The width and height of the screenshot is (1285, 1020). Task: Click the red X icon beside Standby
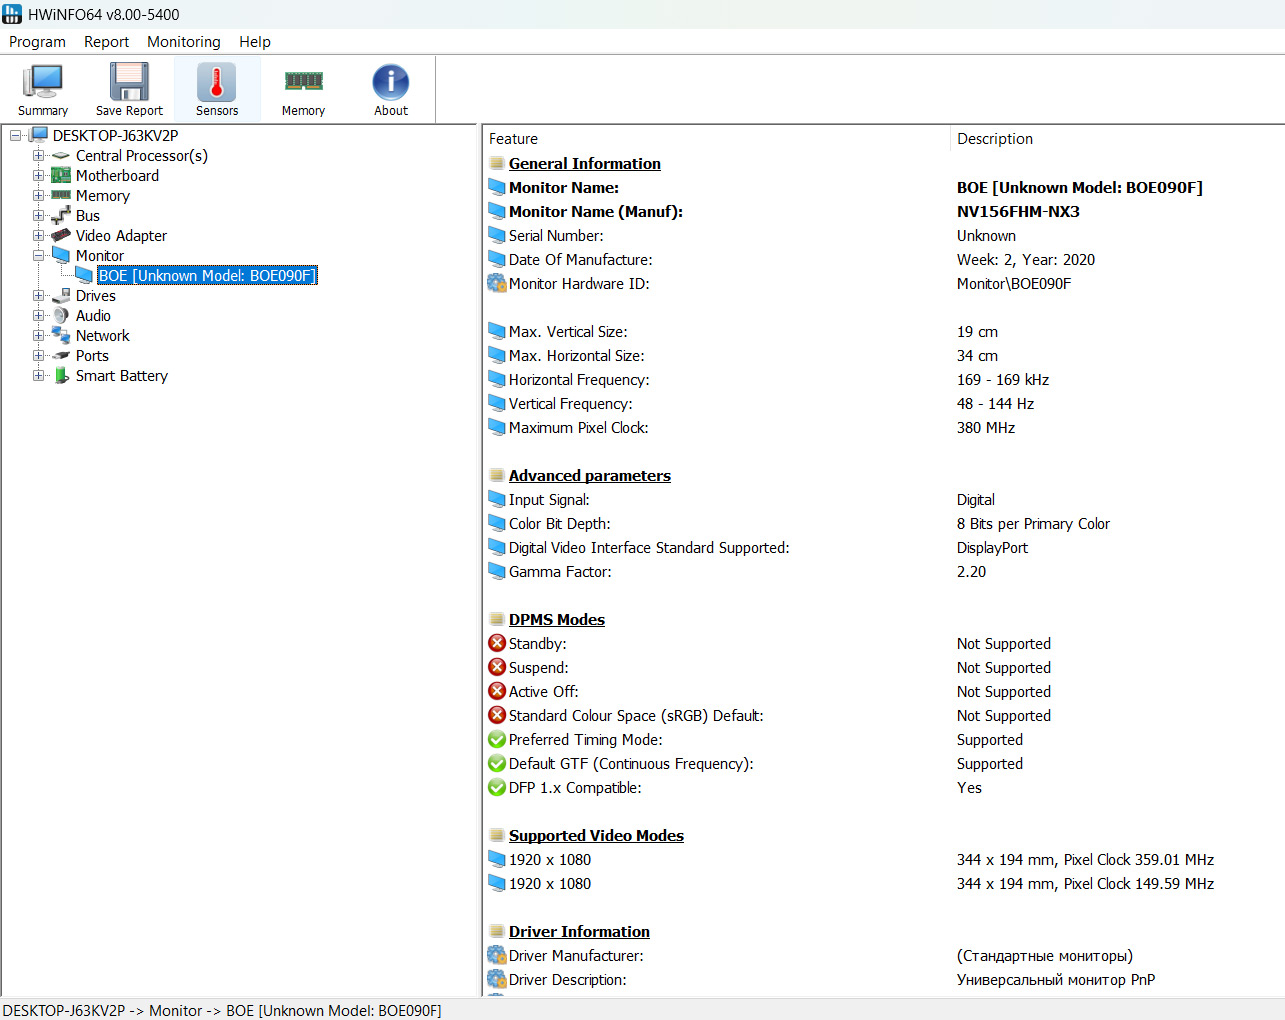click(497, 643)
